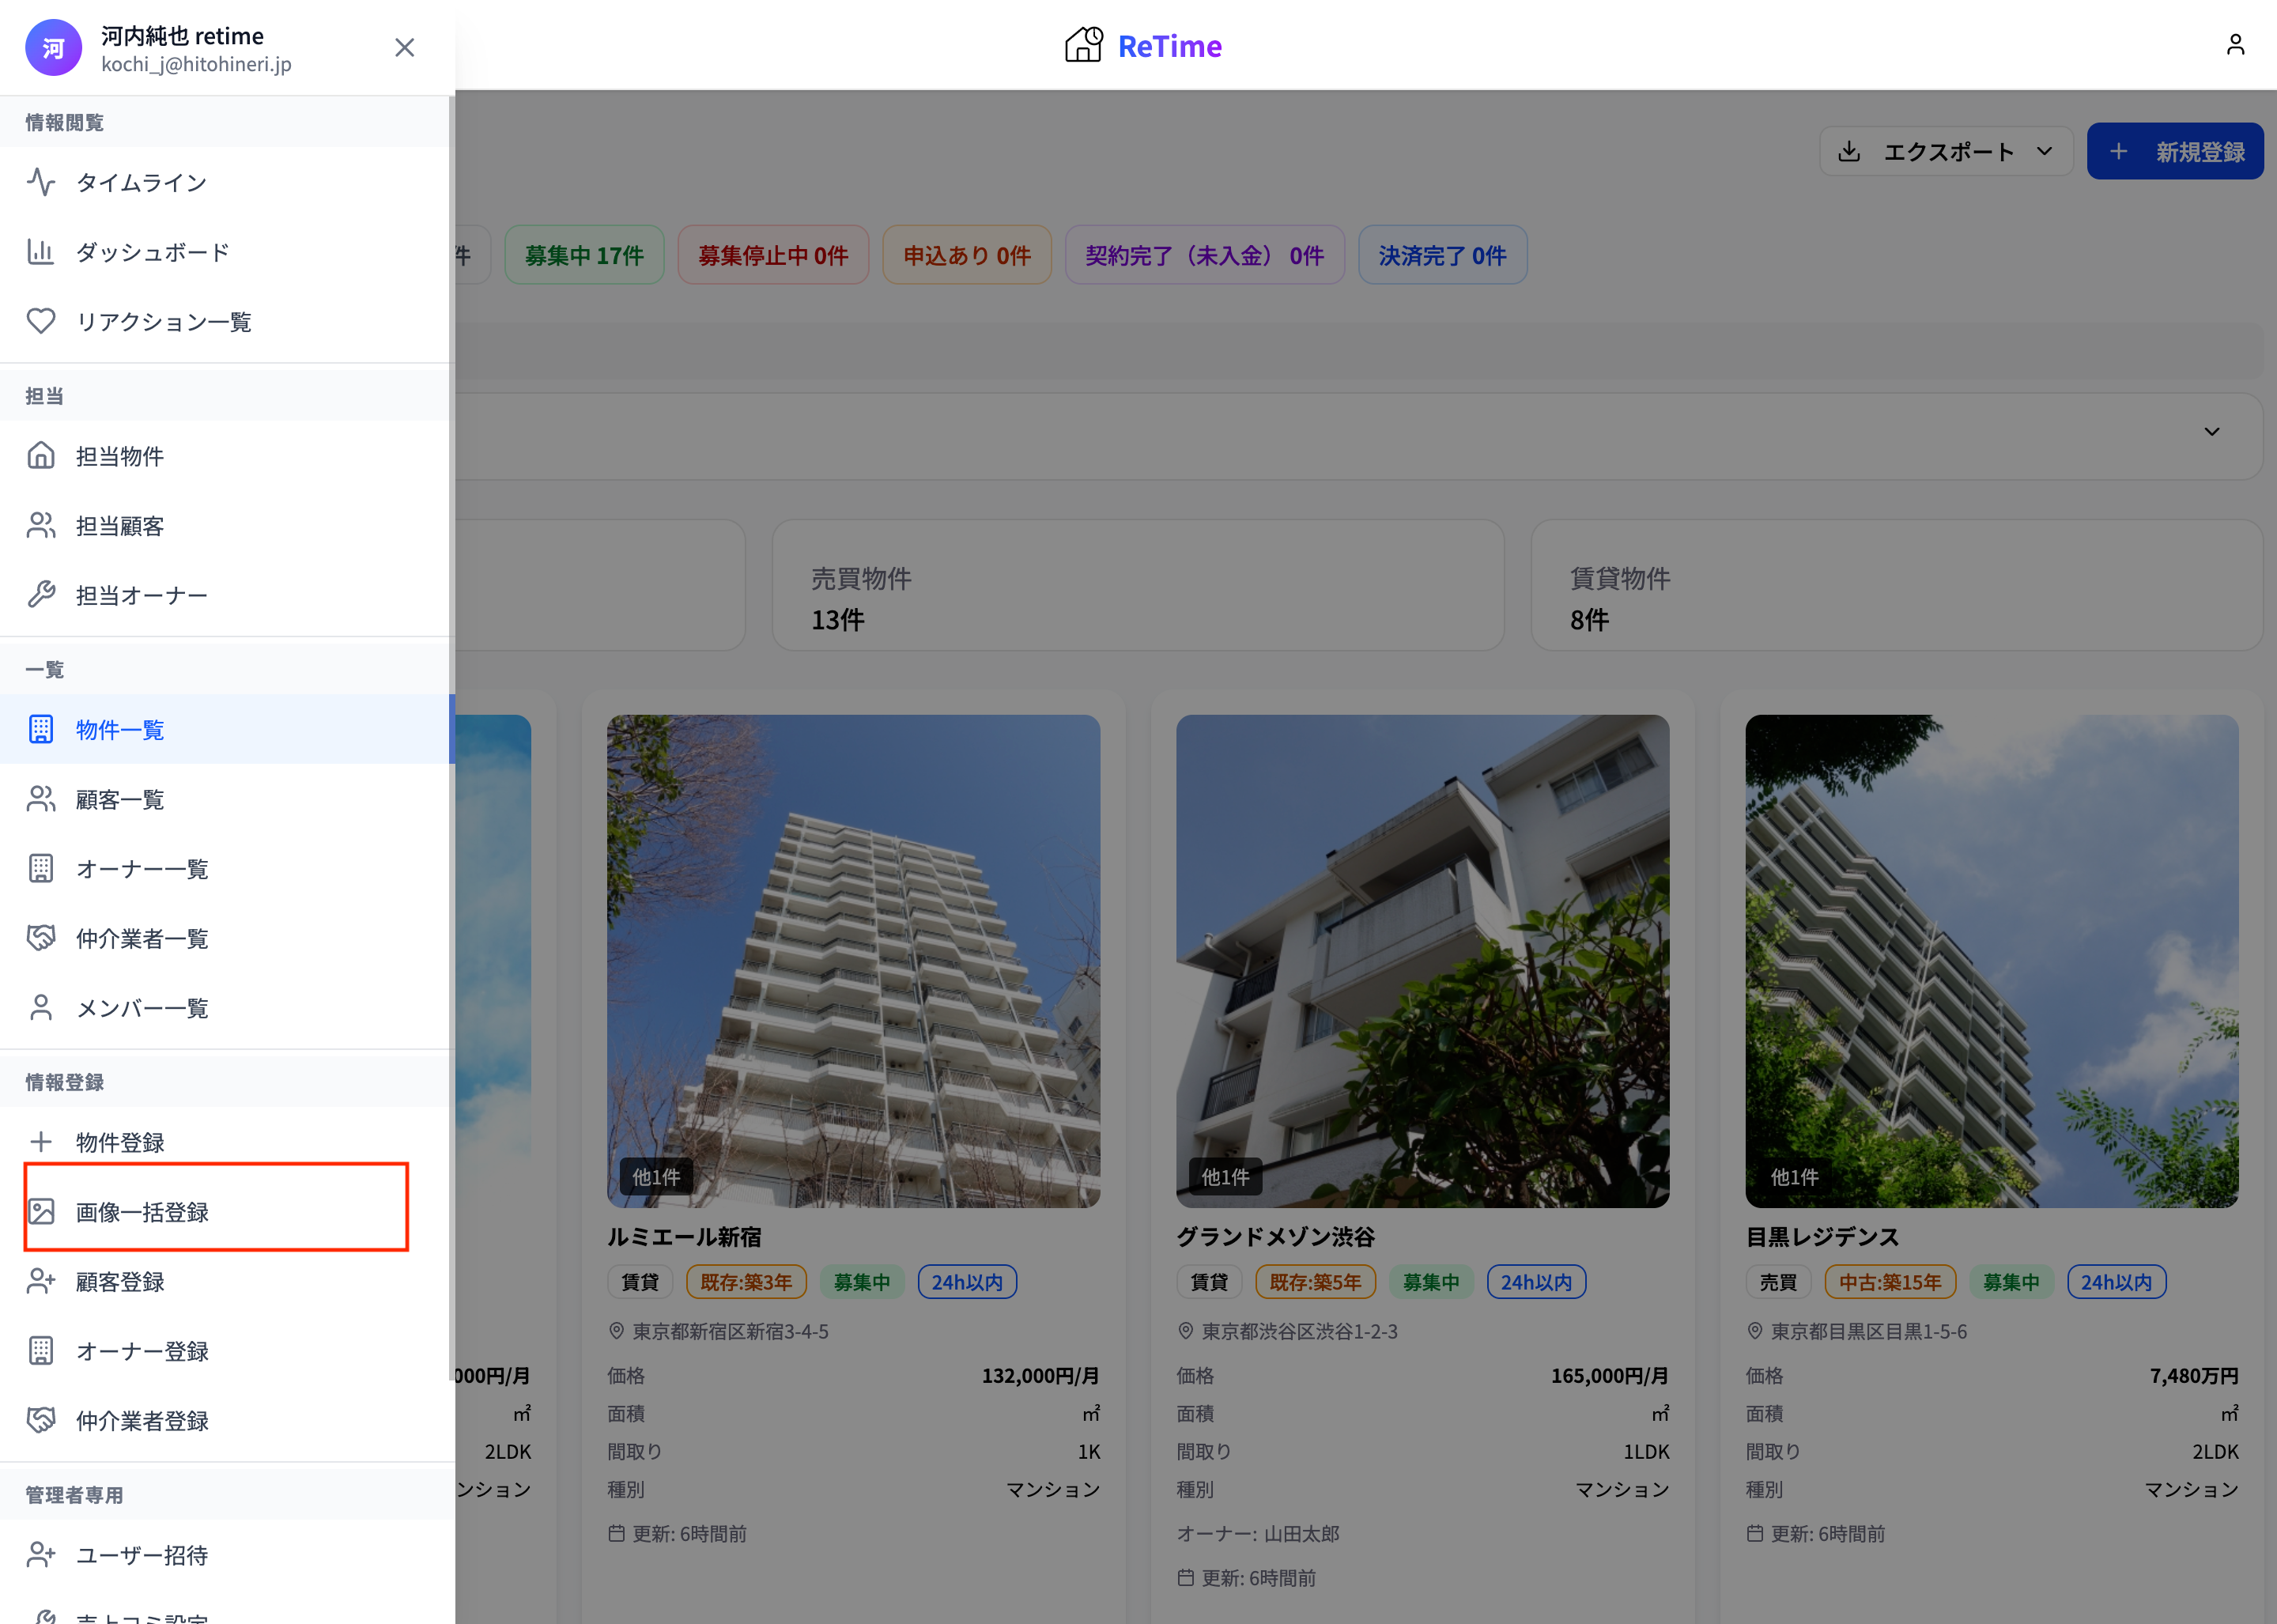
Task: Select 顧客一覧 from the sidebar menu
Action: point(119,798)
